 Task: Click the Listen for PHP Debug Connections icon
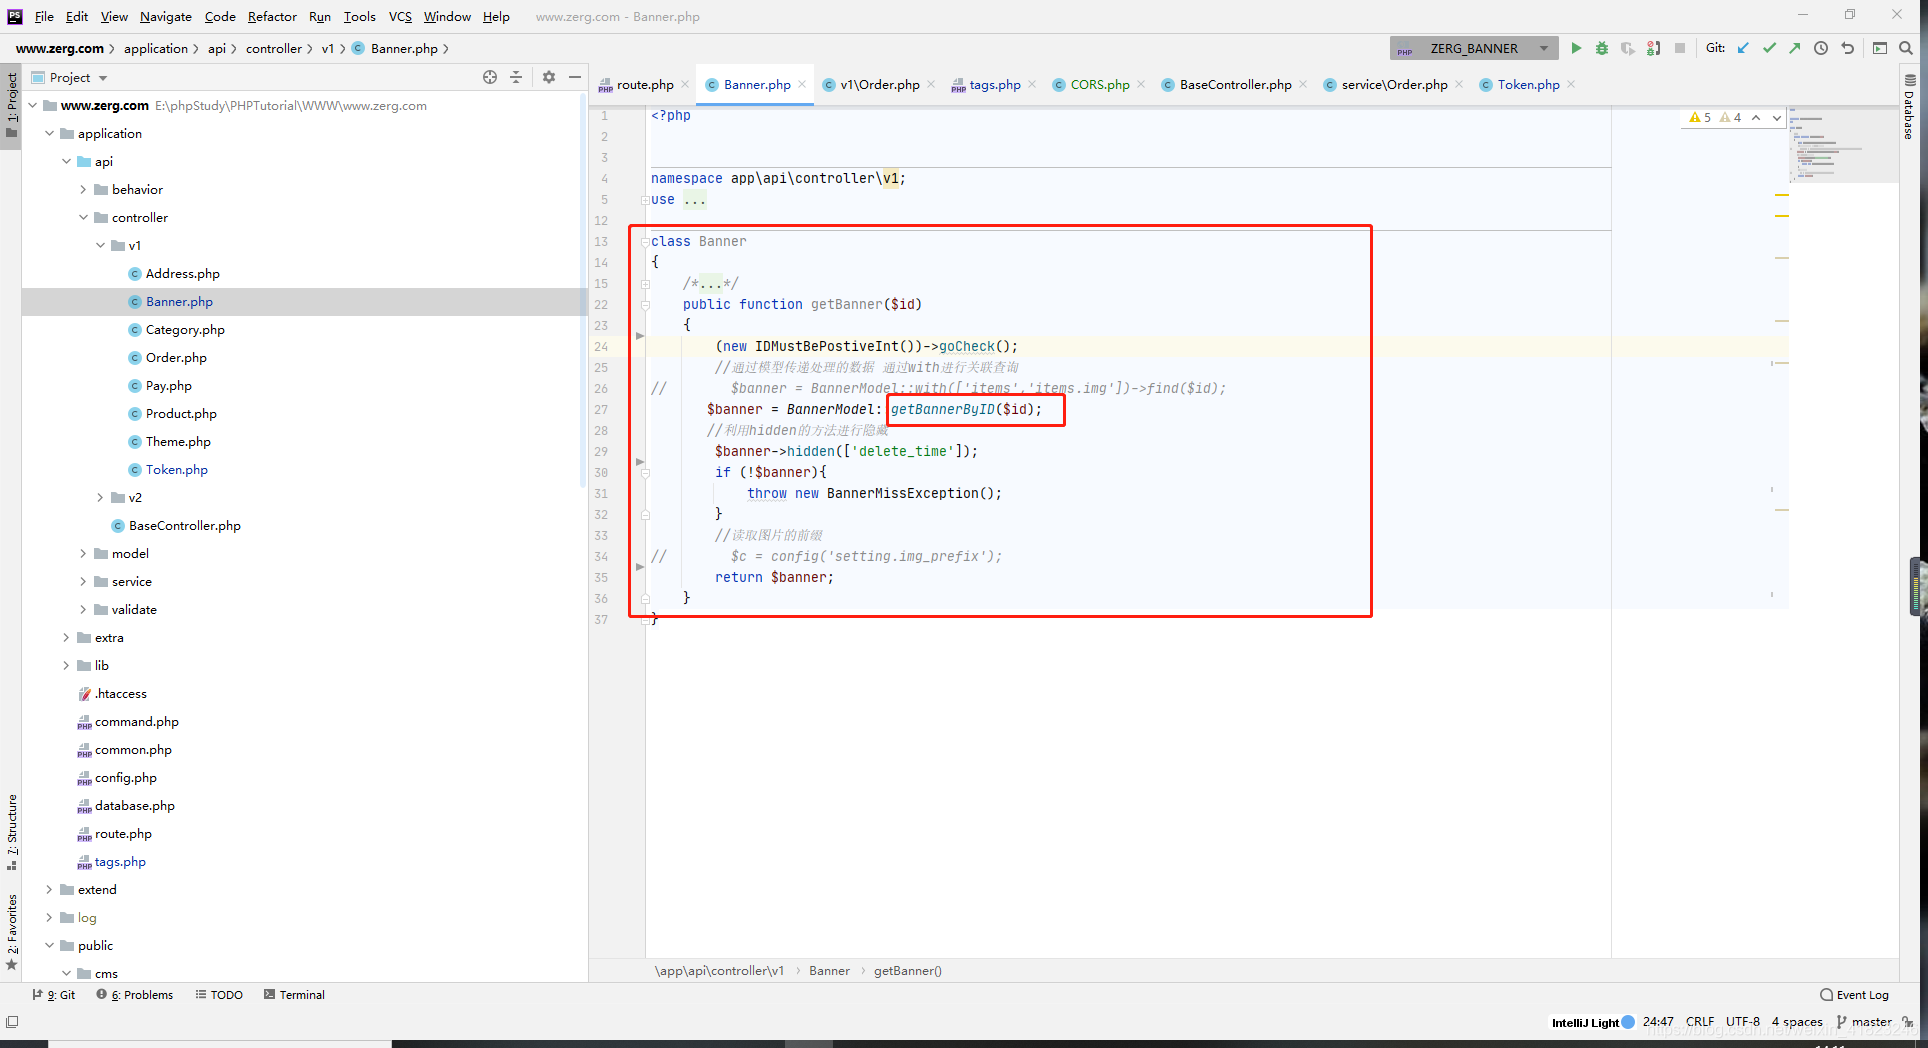[x=1653, y=48]
